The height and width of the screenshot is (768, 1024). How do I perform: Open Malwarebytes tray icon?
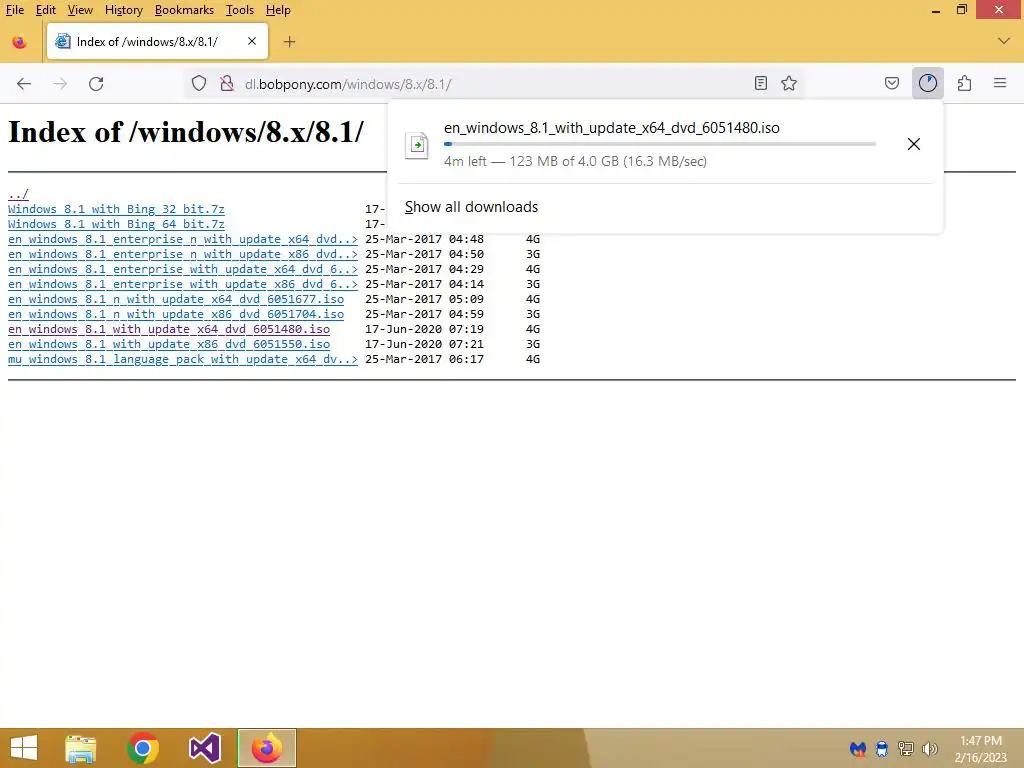pos(858,748)
